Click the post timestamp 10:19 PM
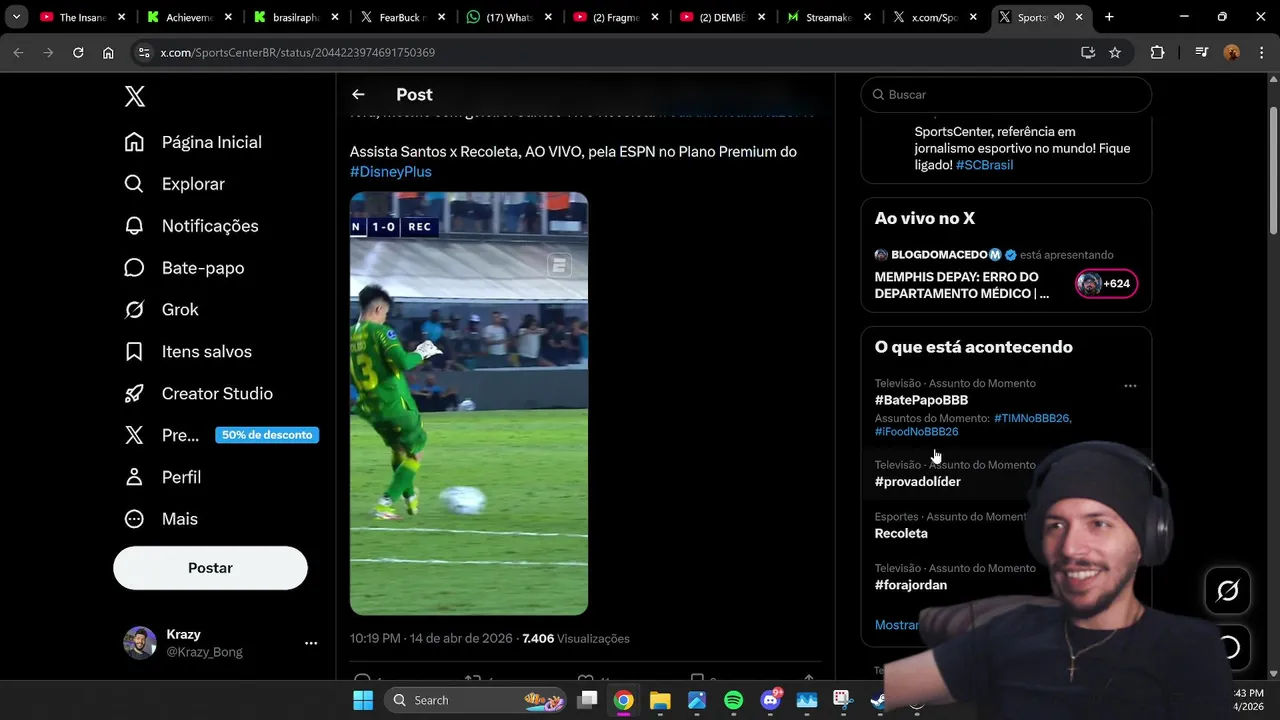The height and width of the screenshot is (720, 1280). tap(431, 638)
